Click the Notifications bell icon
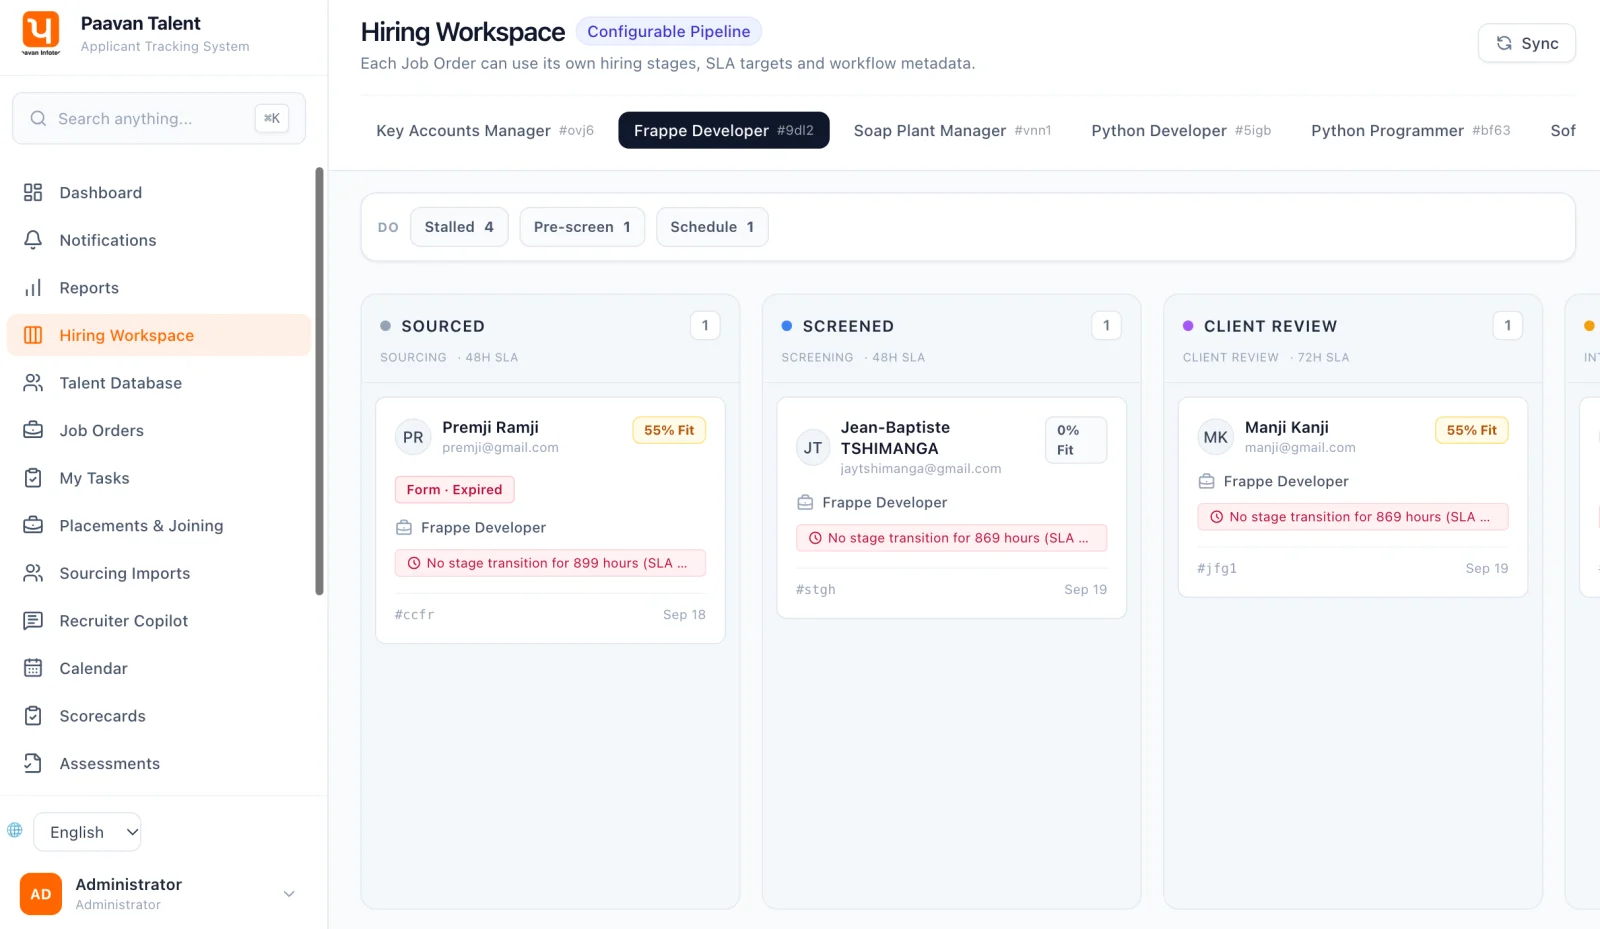The width and height of the screenshot is (1600, 929). click(33, 240)
